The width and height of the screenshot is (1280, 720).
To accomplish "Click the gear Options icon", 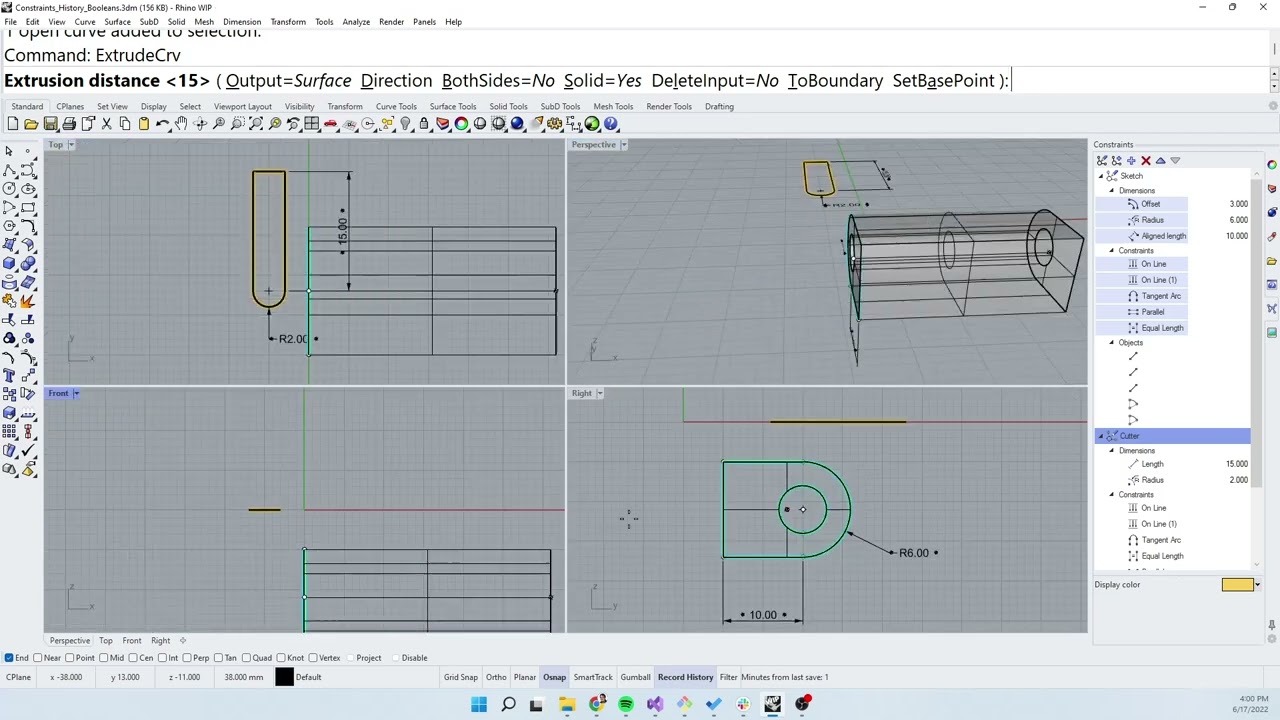I will [x=554, y=124].
